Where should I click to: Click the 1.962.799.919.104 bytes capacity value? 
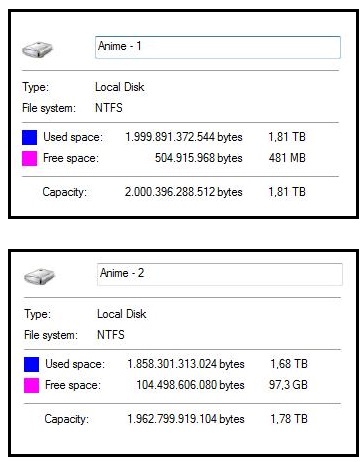tap(186, 419)
